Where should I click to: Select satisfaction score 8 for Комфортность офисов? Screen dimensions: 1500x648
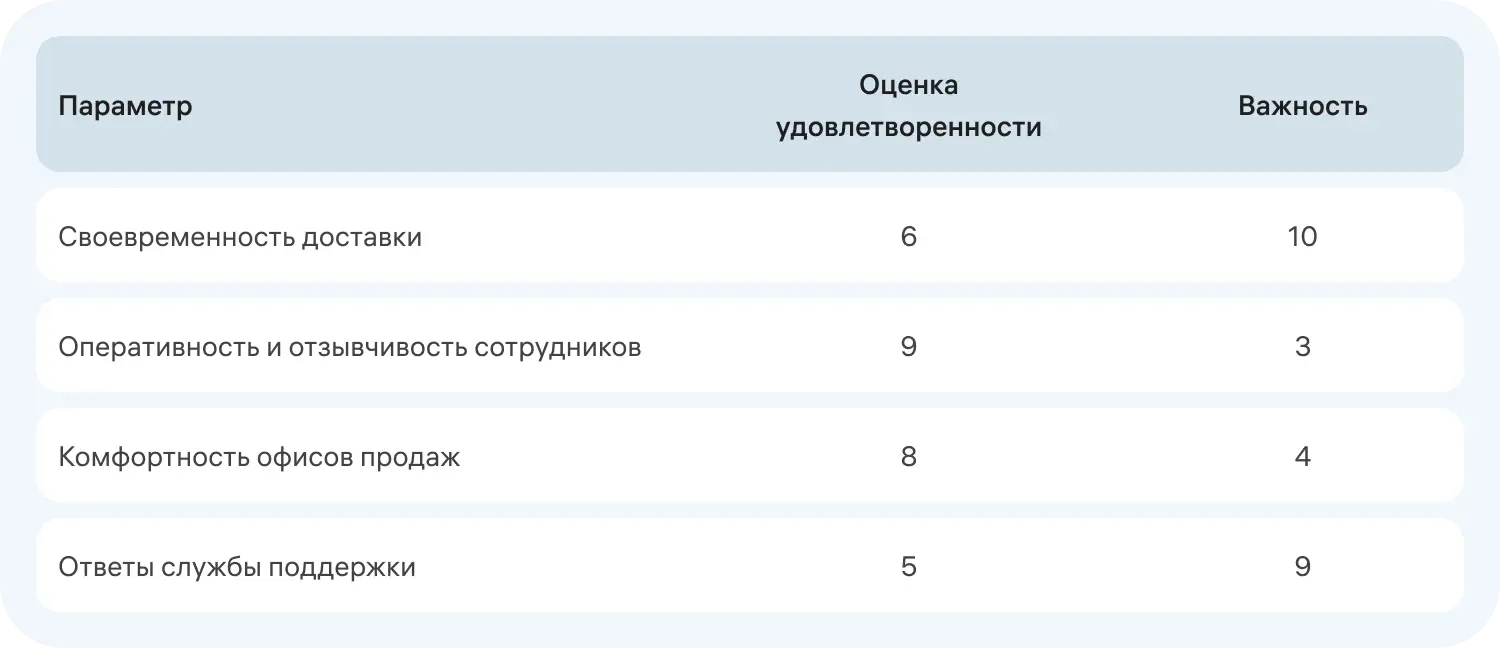[908, 457]
